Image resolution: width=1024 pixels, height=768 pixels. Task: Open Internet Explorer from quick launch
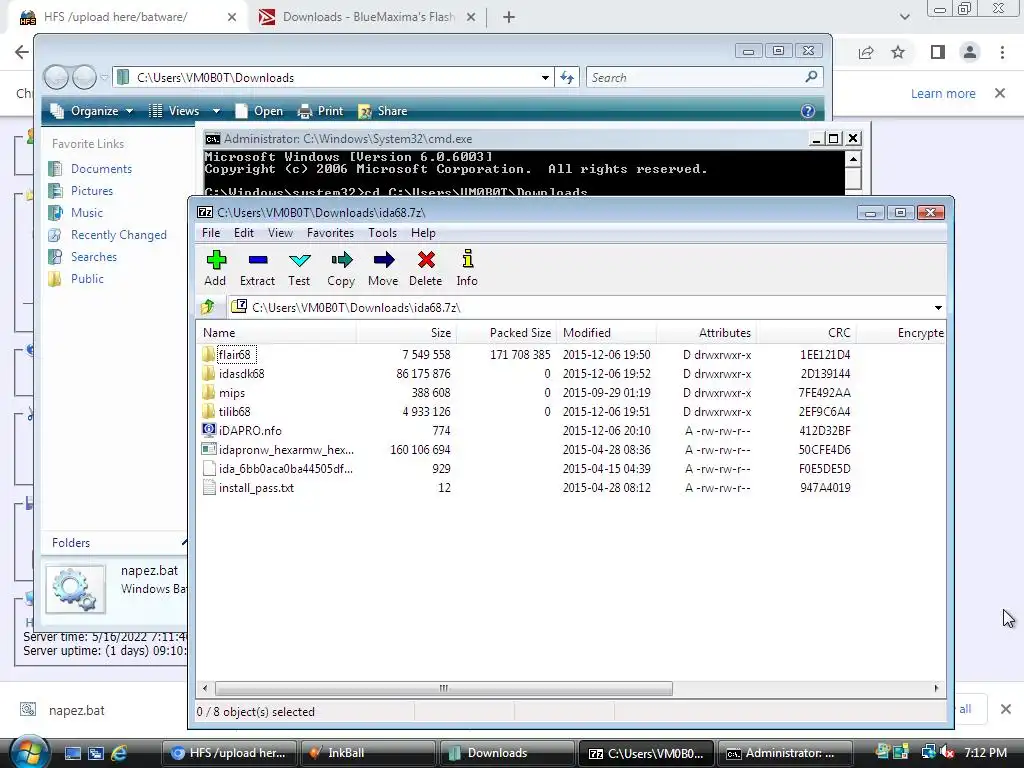[118, 753]
